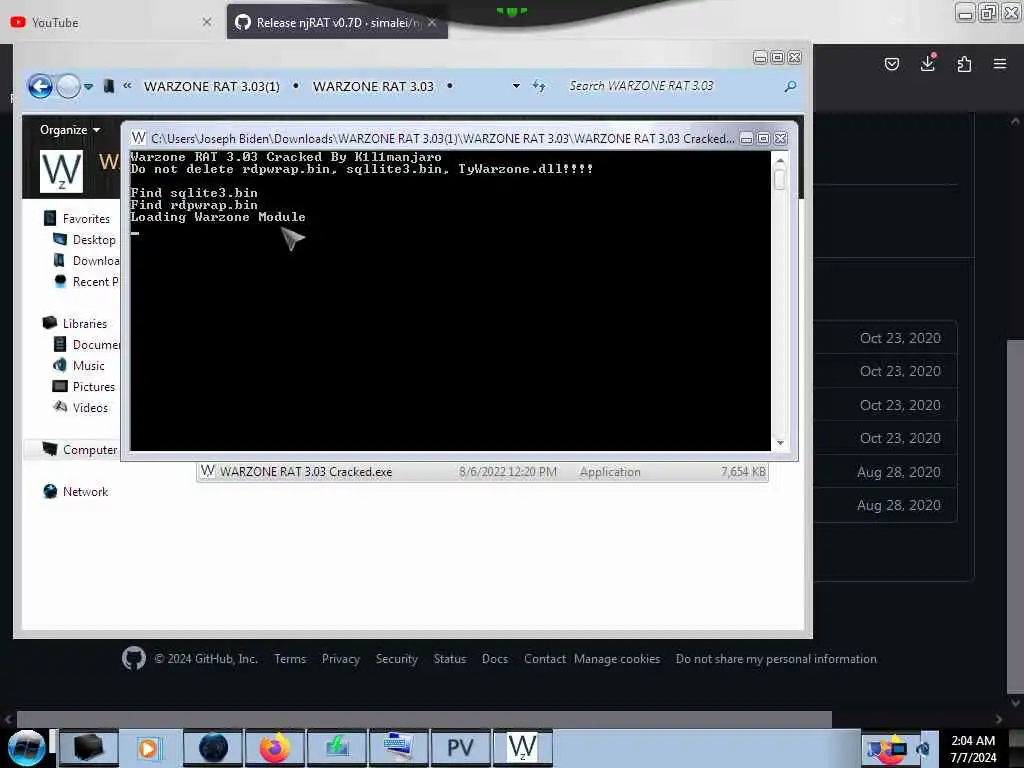Click the WARZONE RAT 3.03(1) breadcrumb
The image size is (1024, 768).
pyautogui.click(x=212, y=86)
